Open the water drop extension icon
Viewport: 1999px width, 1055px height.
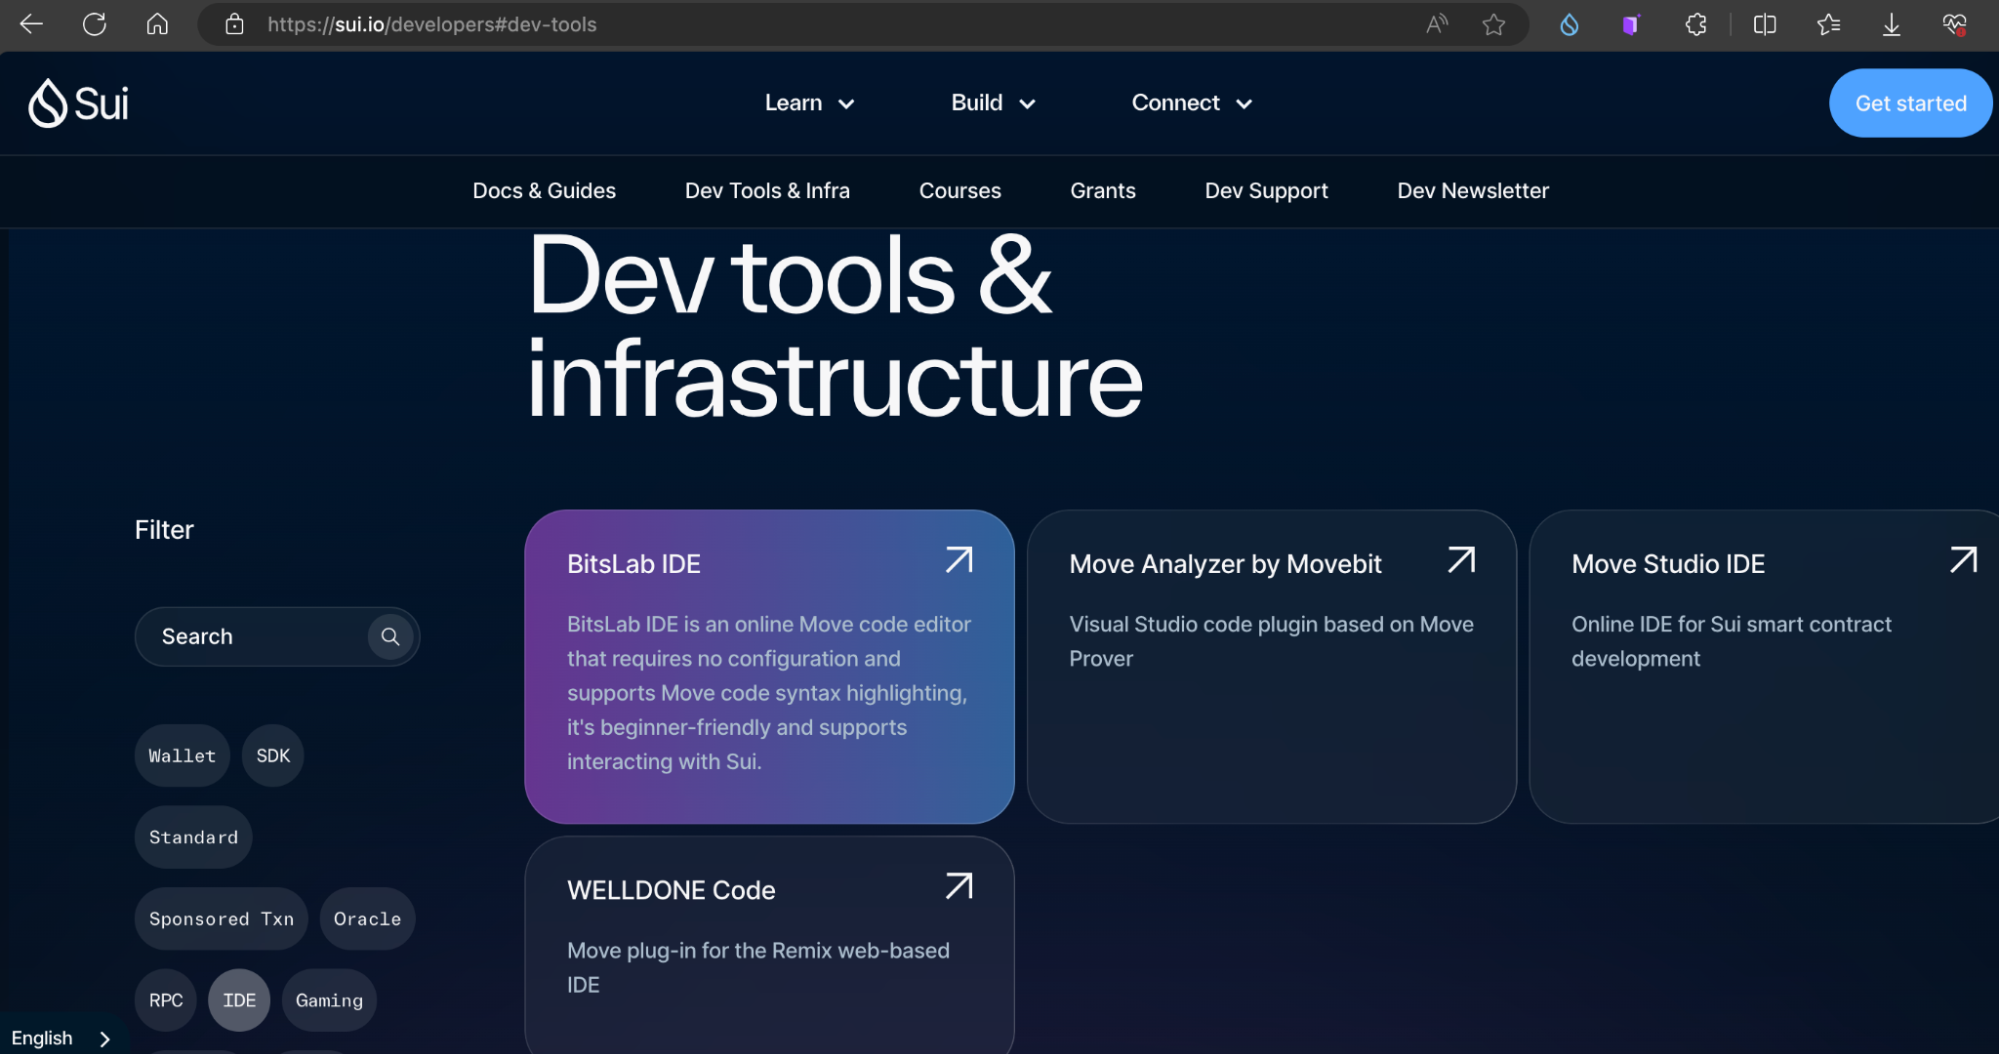pyautogui.click(x=1569, y=24)
